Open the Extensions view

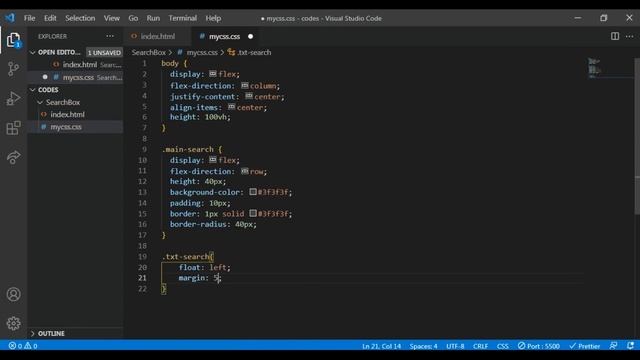(x=13, y=128)
